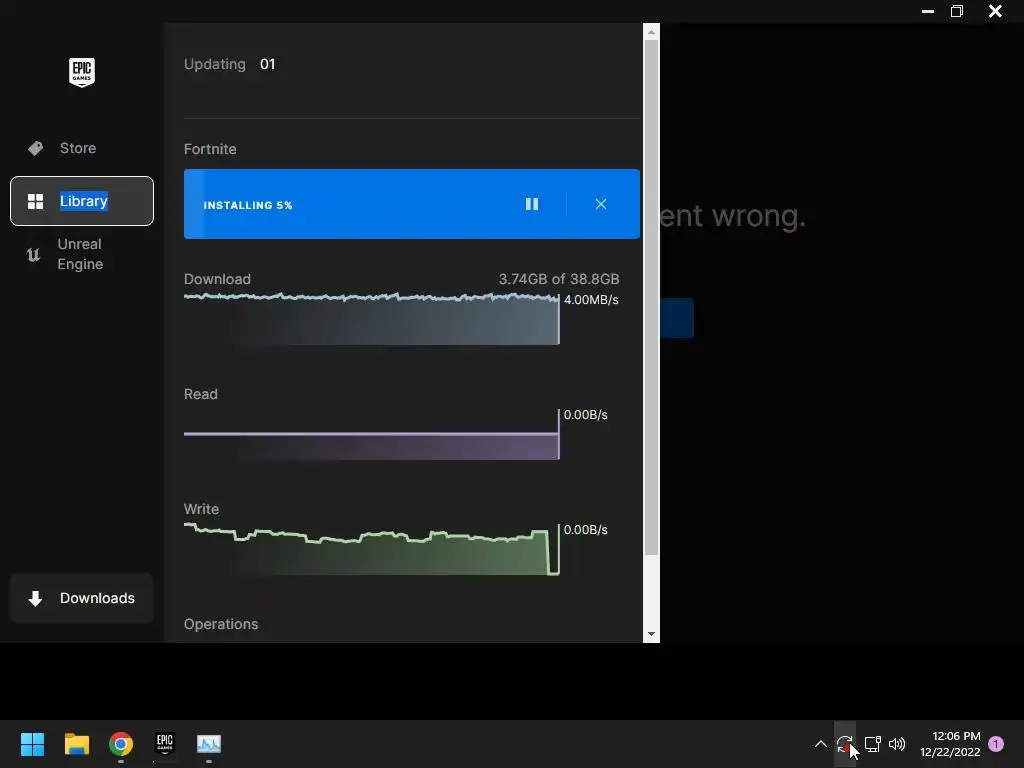Open the Store page

point(82,148)
